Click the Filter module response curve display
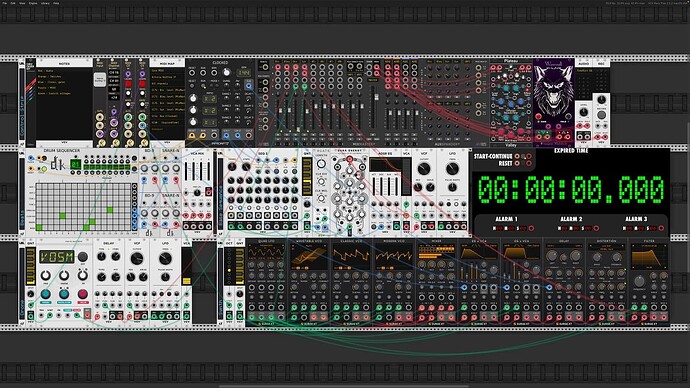Viewport: 690px width, 388px height. tap(649, 257)
